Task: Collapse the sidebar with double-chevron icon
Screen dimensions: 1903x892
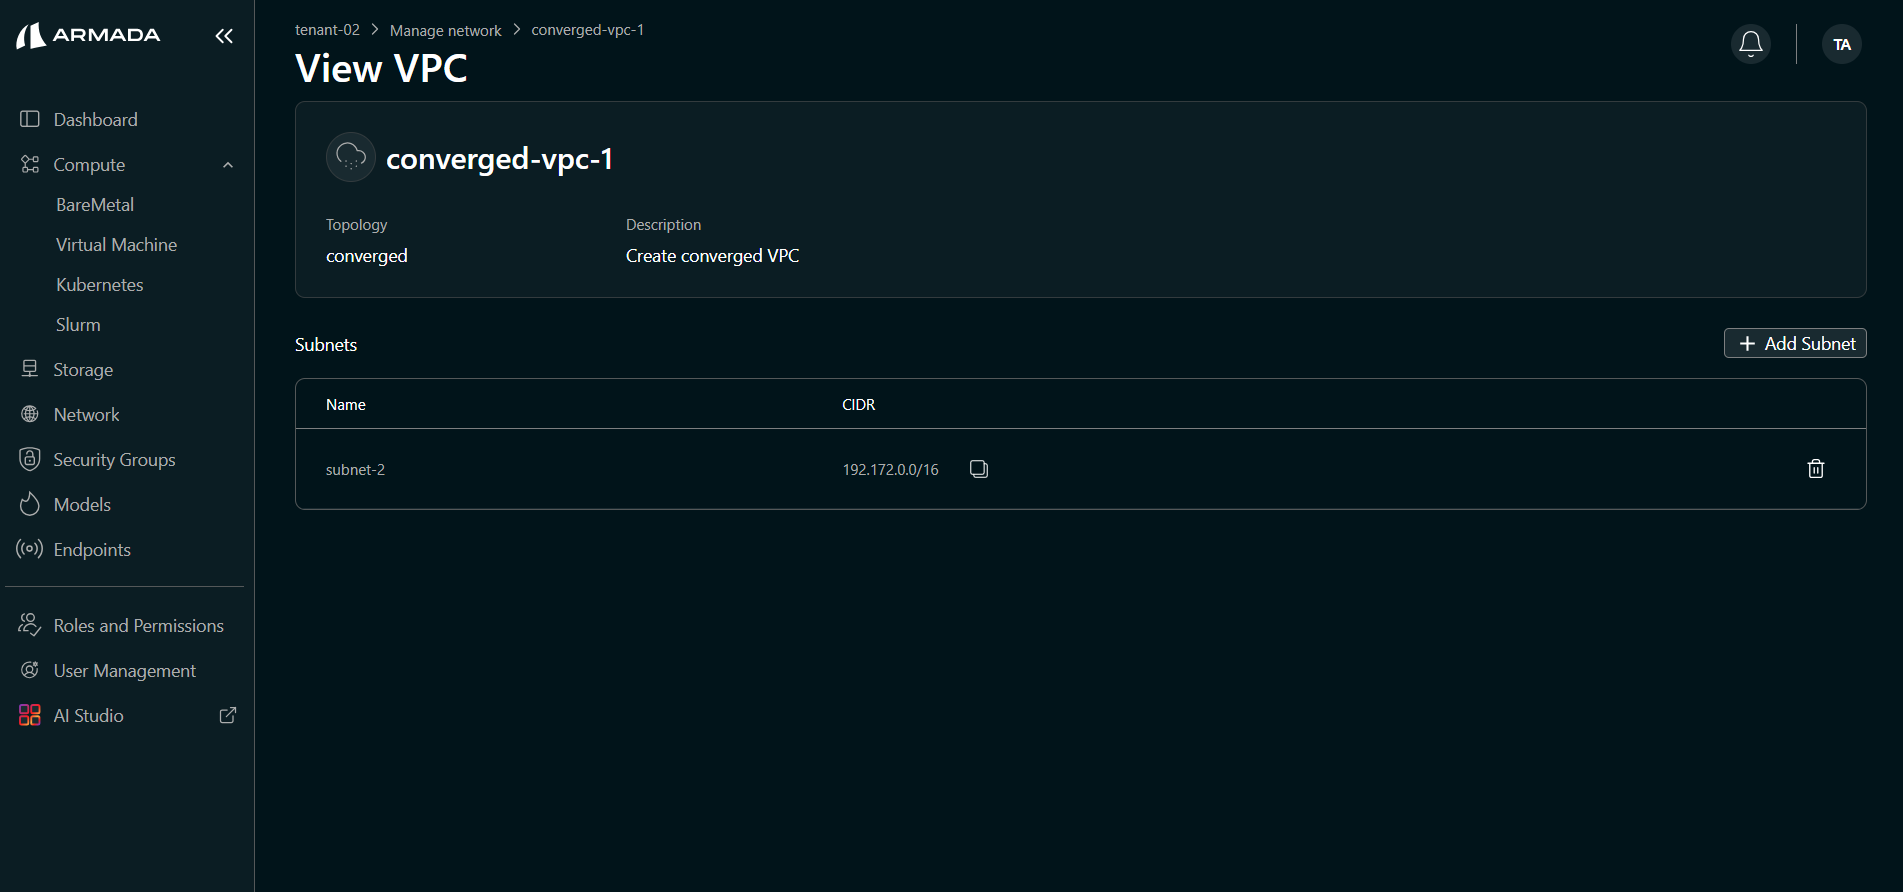Action: coord(224,36)
